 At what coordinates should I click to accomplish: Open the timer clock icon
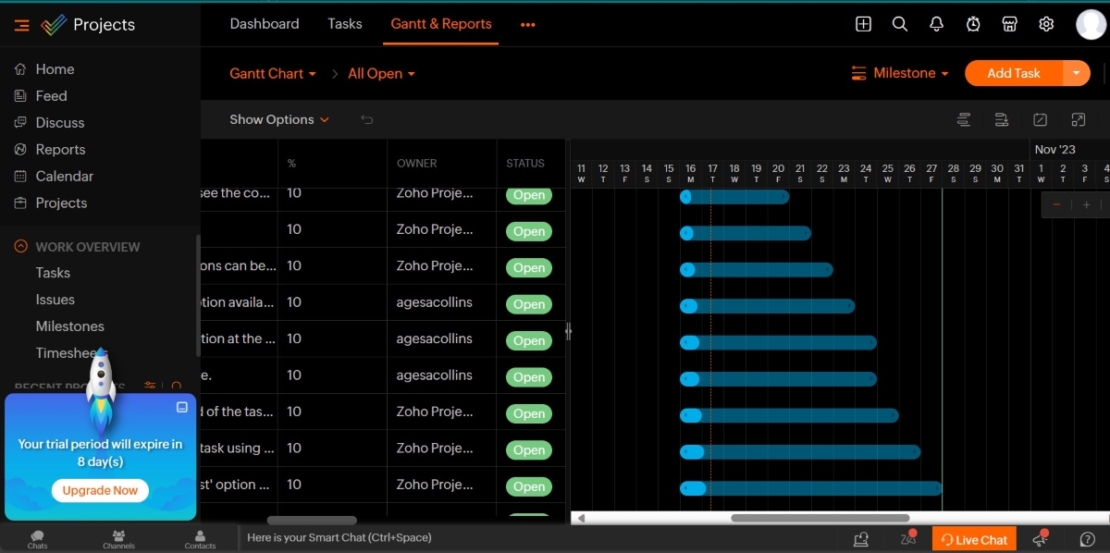(x=973, y=24)
